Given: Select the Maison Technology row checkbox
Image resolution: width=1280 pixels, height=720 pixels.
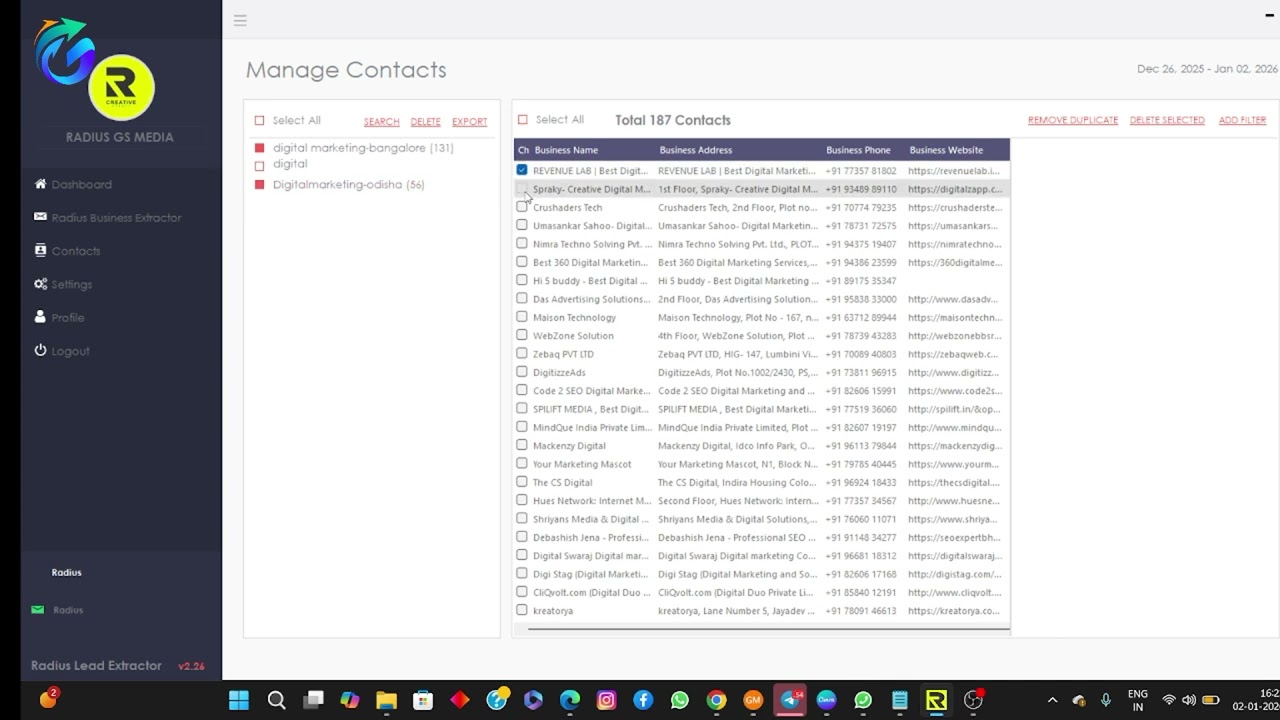Looking at the screenshot, I should point(522,317).
